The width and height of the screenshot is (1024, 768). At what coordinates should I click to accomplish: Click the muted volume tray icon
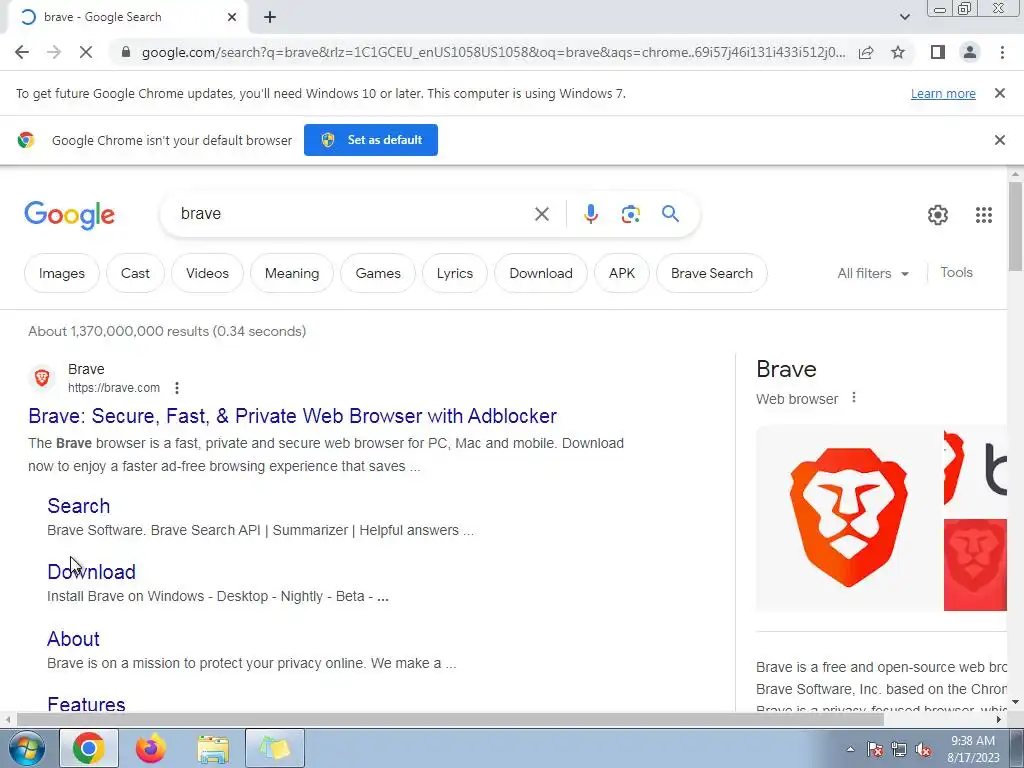(x=923, y=749)
